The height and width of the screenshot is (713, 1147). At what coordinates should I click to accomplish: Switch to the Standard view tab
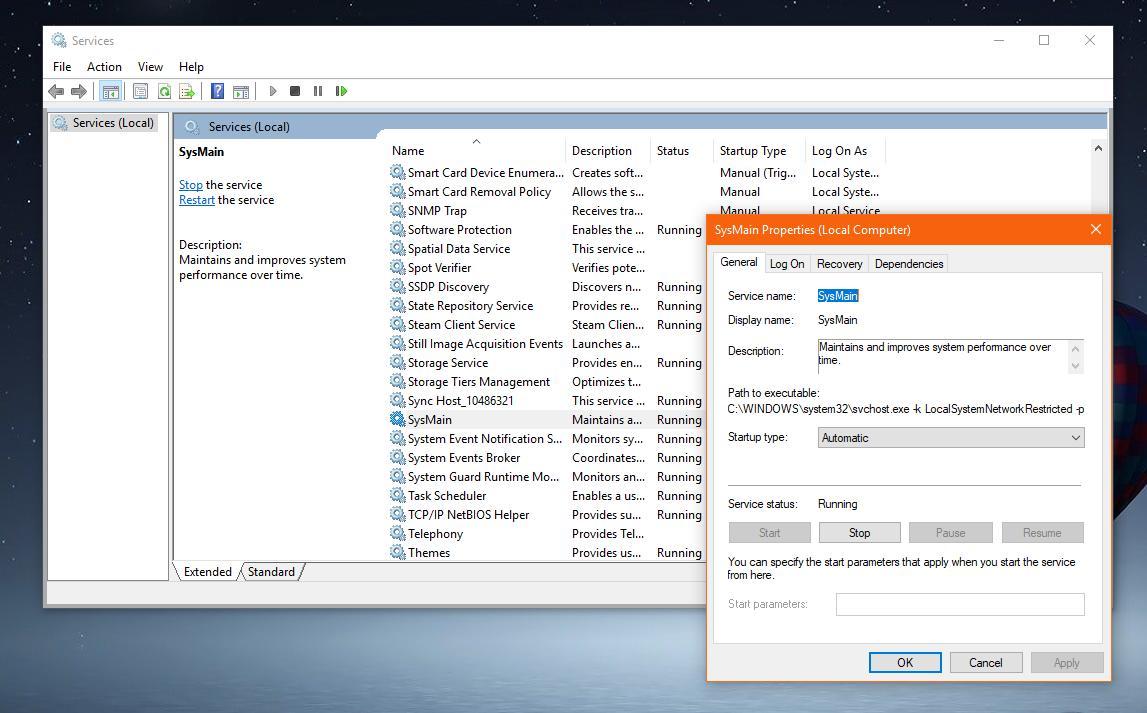click(x=271, y=572)
